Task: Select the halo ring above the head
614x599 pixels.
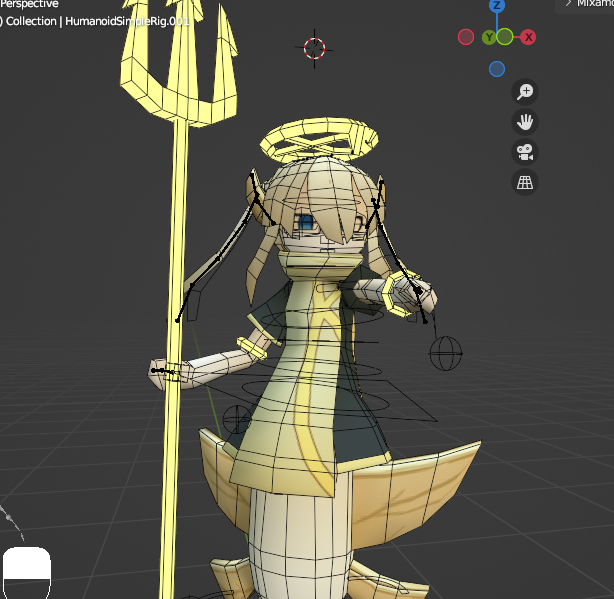Action: pos(319,139)
